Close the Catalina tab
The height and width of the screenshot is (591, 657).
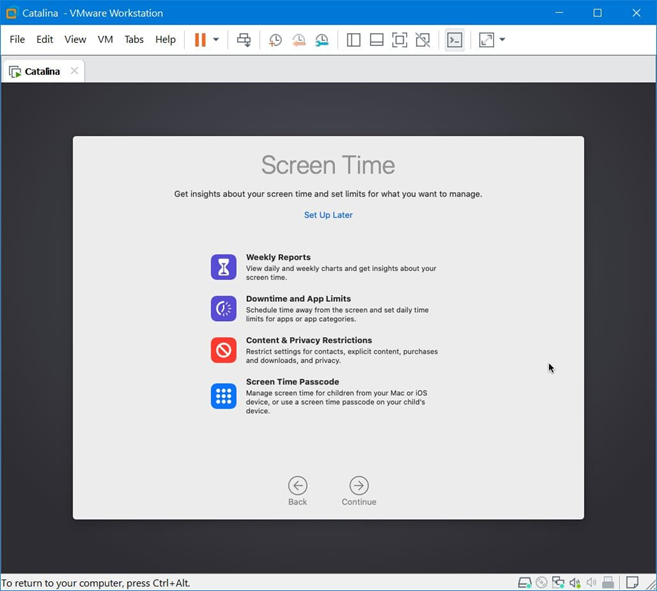tap(74, 71)
